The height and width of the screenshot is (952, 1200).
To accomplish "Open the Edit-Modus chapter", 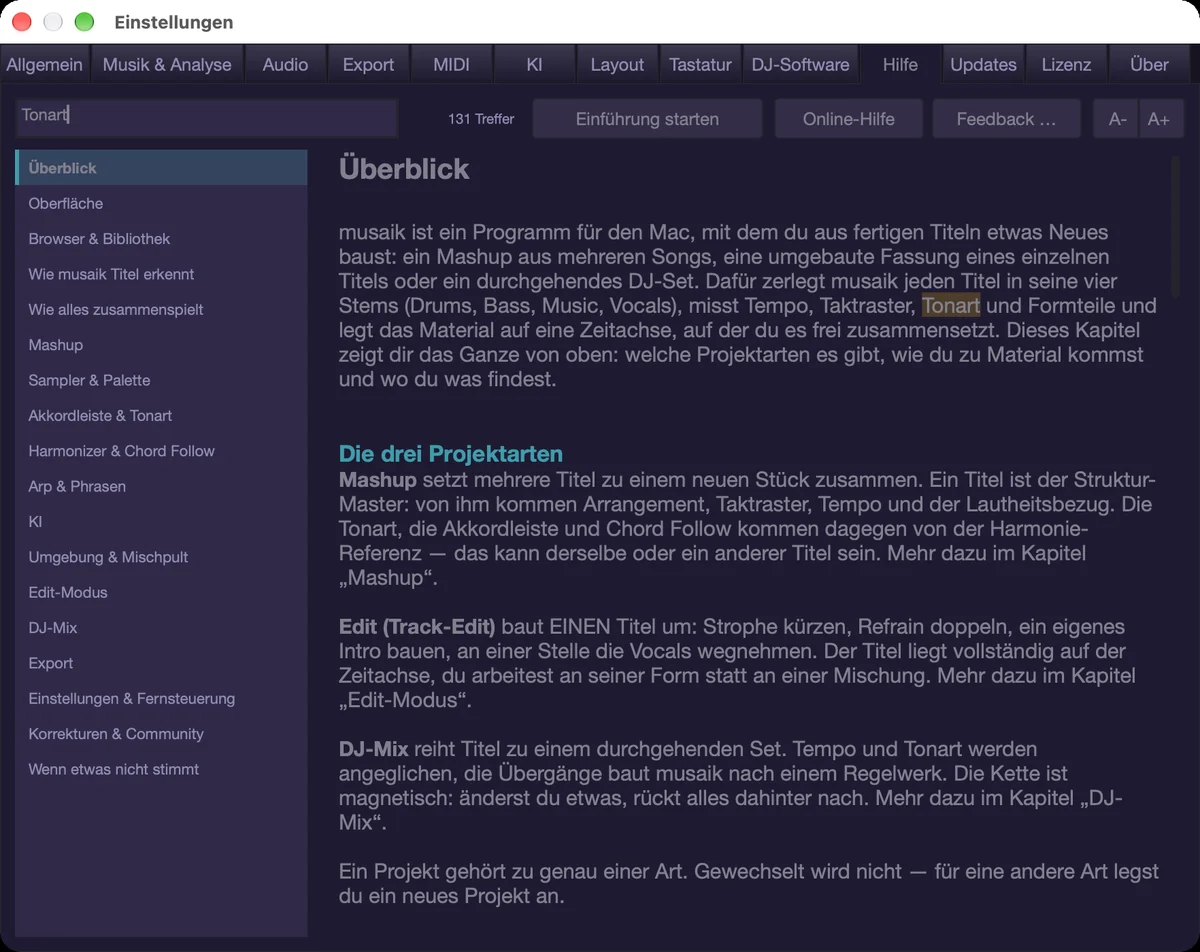I will pos(162,592).
